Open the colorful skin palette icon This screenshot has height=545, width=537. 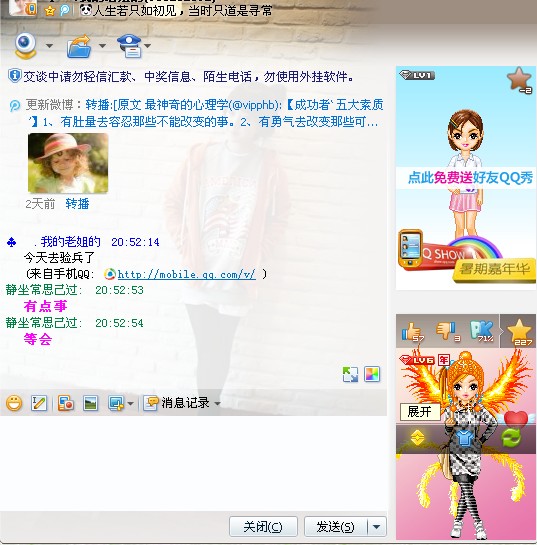(372, 374)
